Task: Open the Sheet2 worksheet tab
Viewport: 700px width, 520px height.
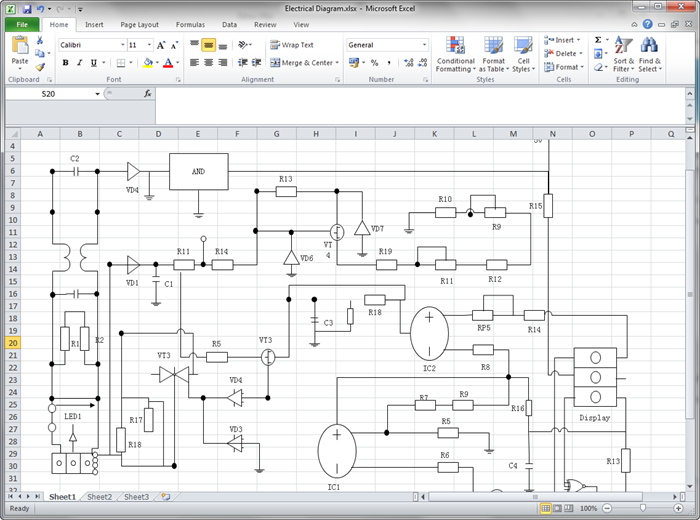Action: click(98, 497)
